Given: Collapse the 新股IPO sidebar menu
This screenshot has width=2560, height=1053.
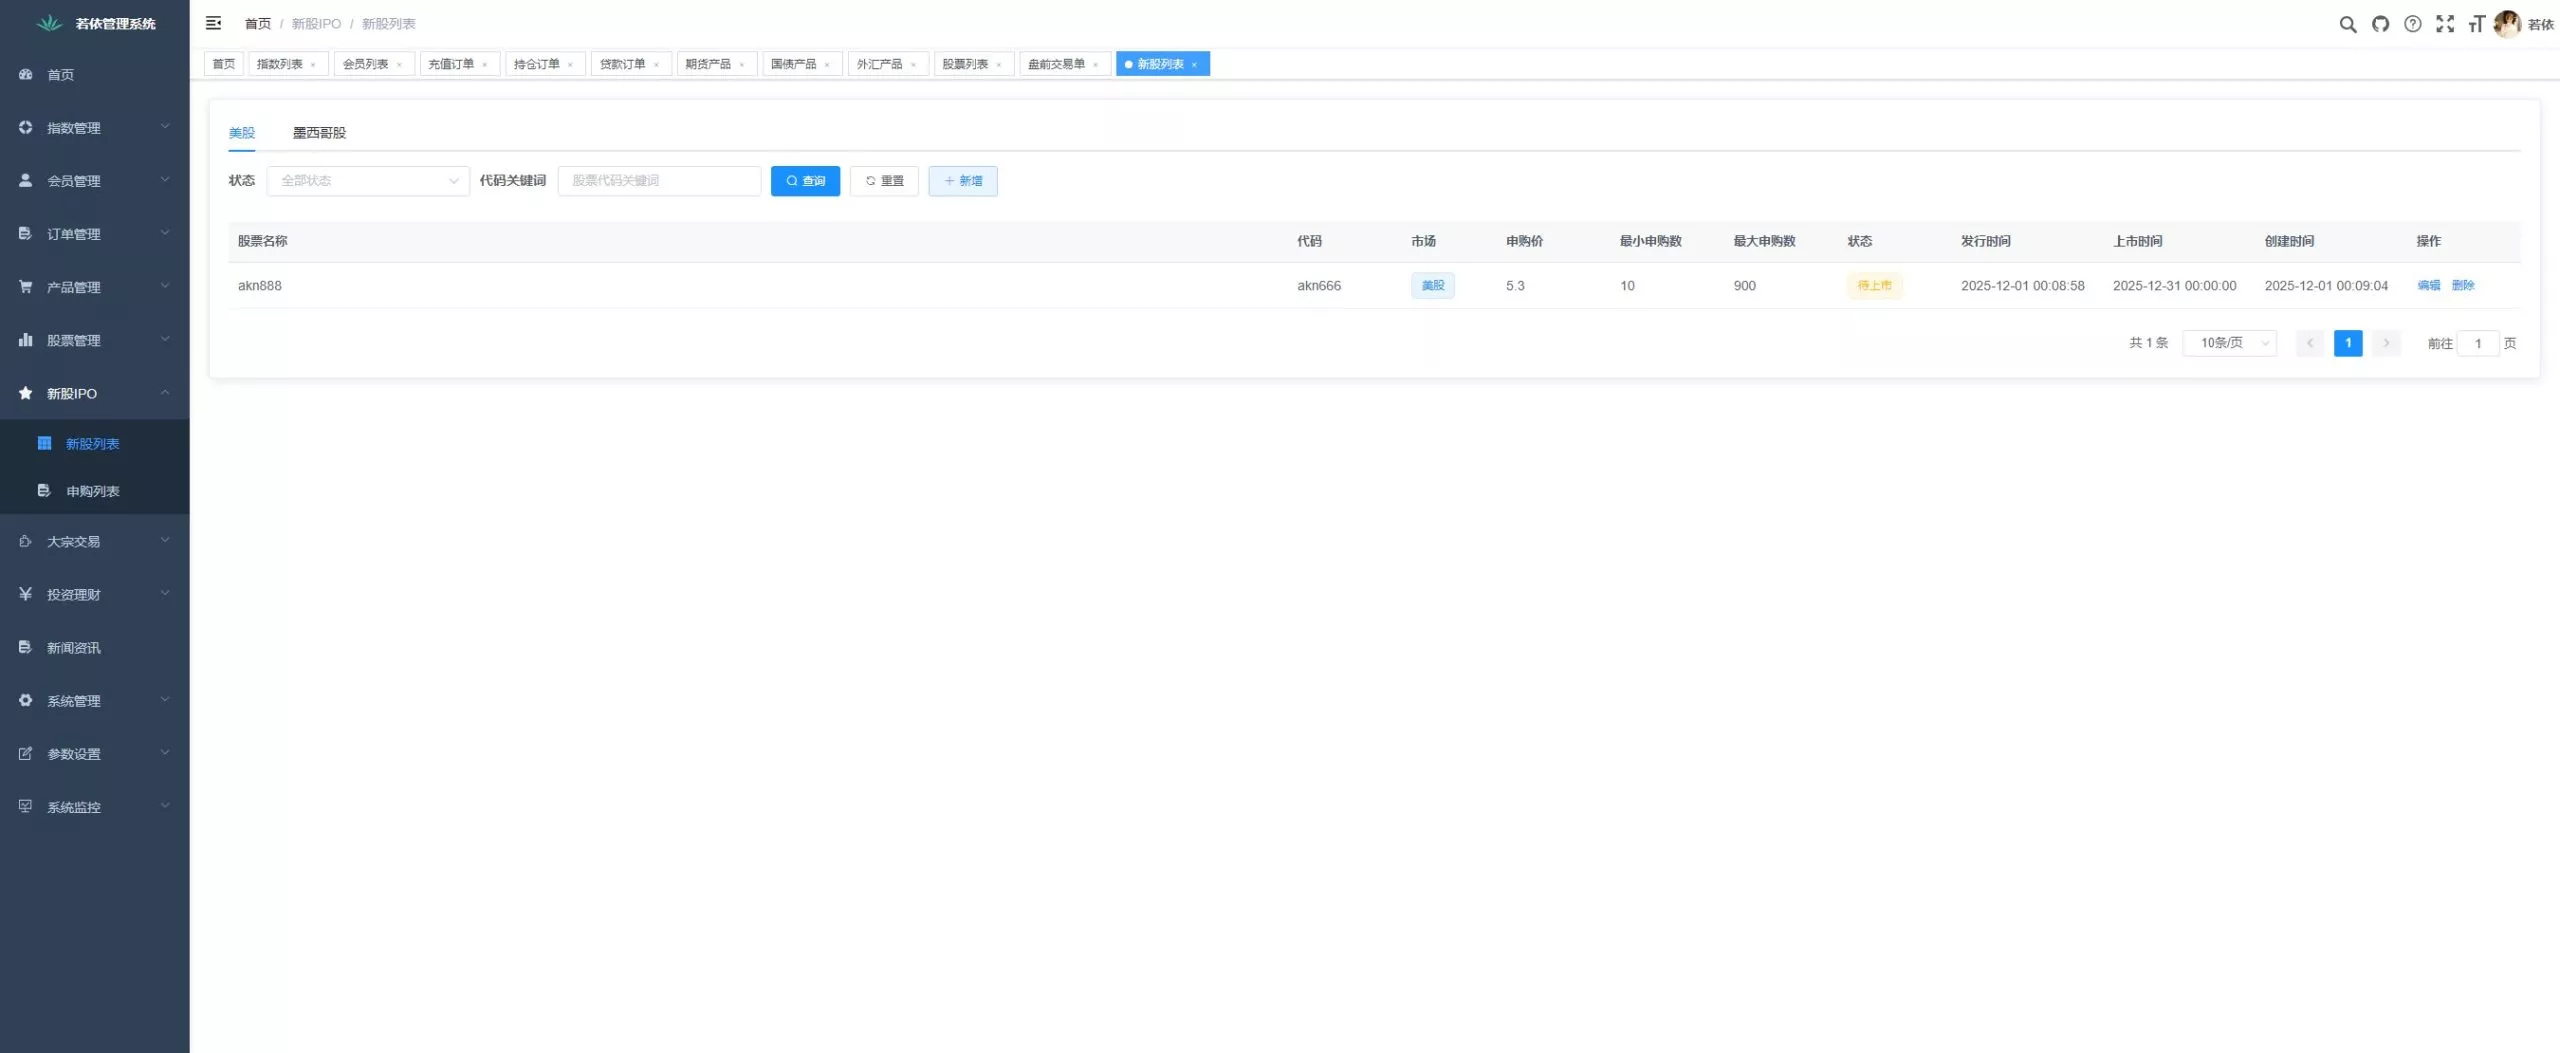Looking at the screenshot, I should [x=94, y=393].
